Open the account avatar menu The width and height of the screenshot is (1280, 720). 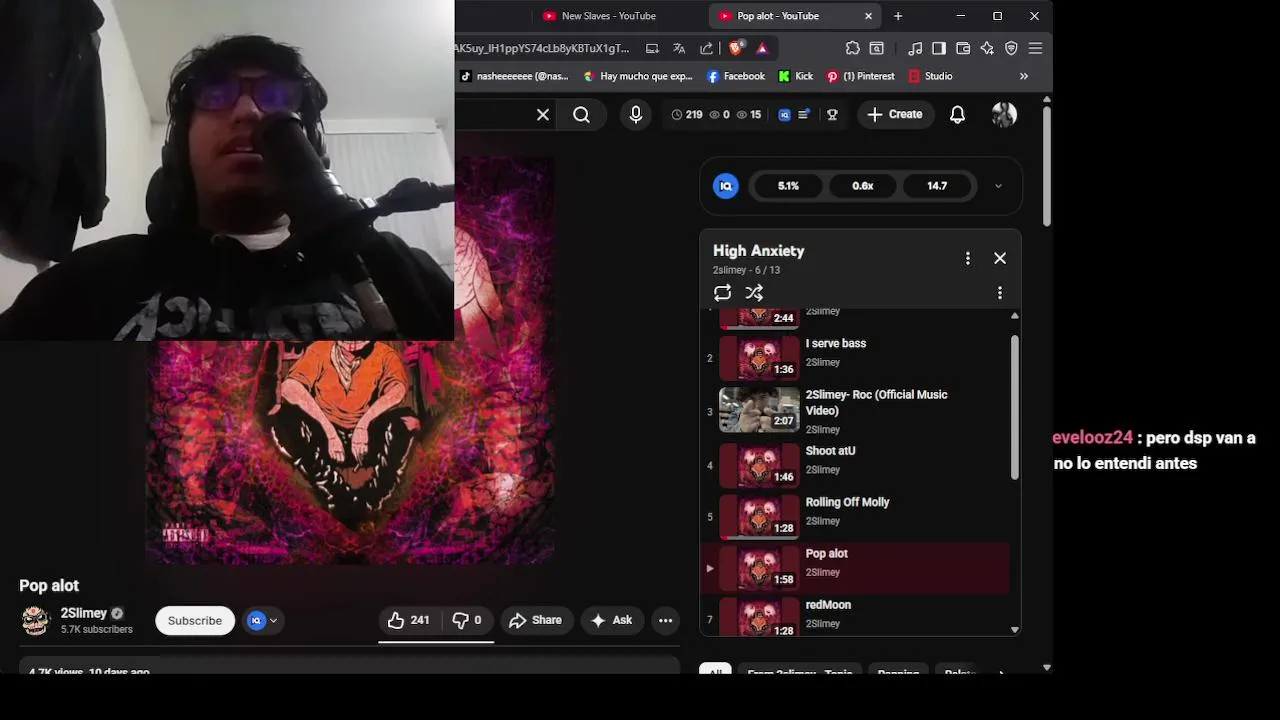click(1004, 115)
